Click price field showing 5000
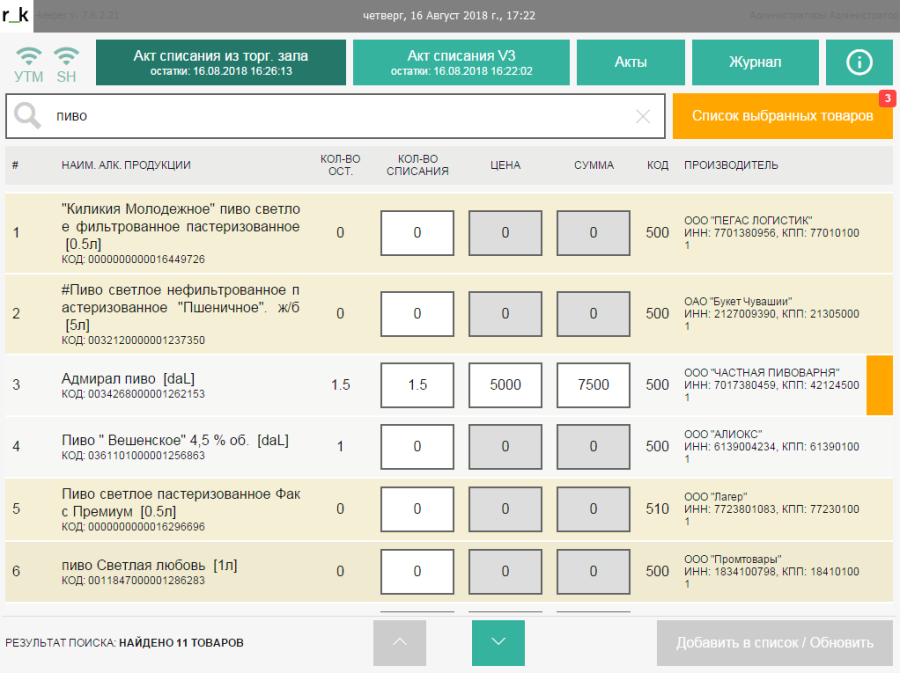 (x=505, y=385)
